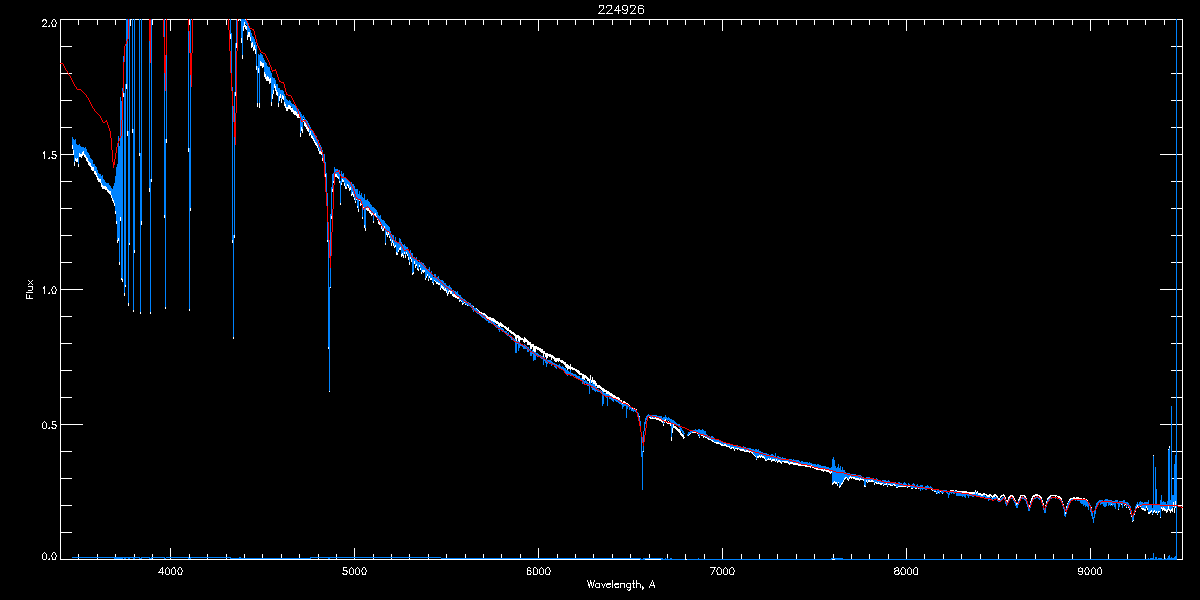The image size is (1200, 600).
Task: Click the 7000 wavelength tick label
Action: coord(722,571)
